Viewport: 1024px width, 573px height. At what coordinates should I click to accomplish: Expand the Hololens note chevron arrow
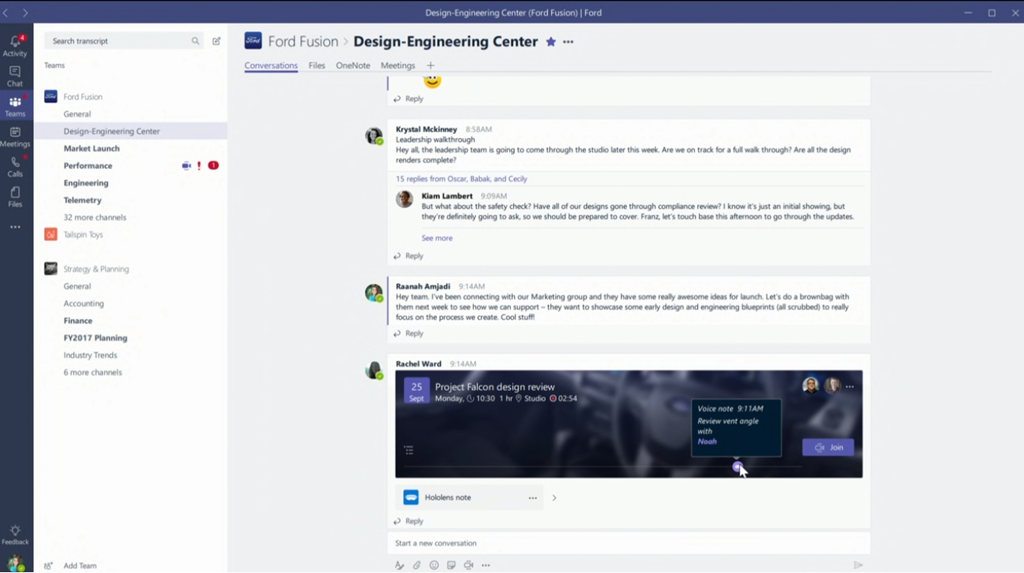[x=554, y=497]
